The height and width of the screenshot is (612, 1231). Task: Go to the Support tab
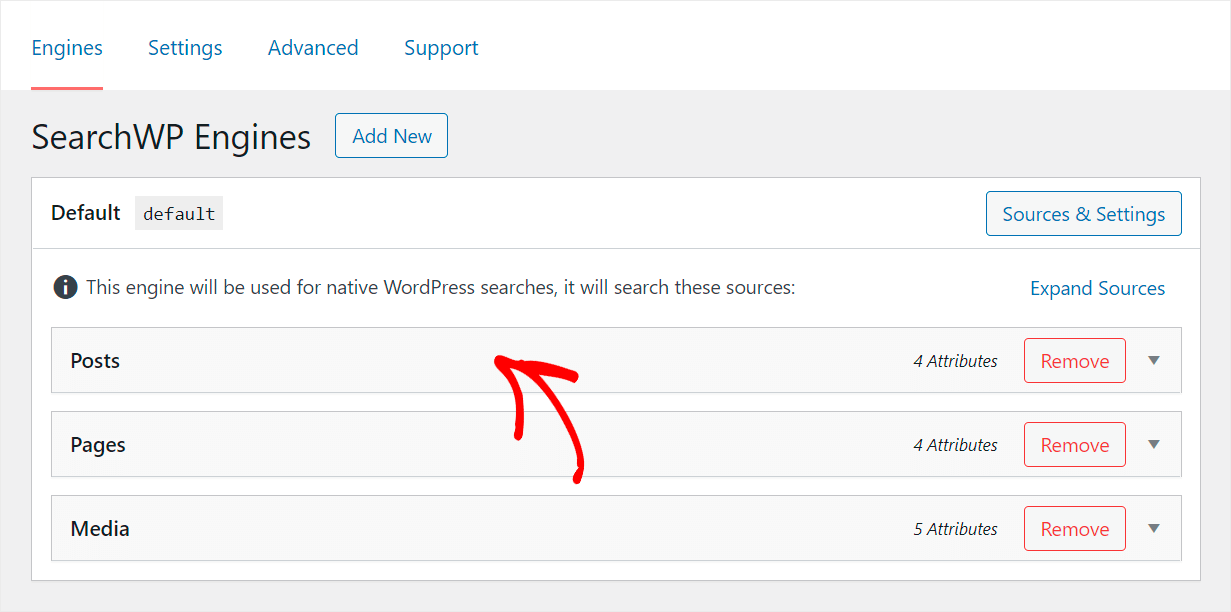pyautogui.click(x=441, y=48)
